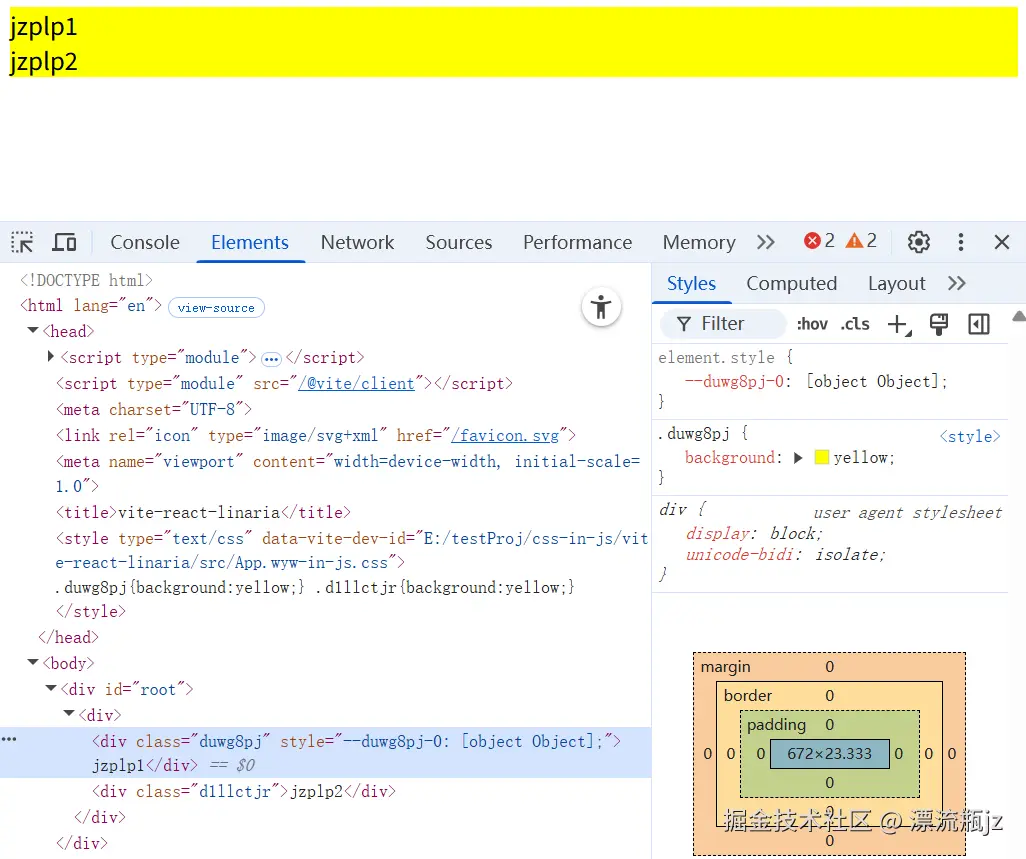This screenshot has height=859, width=1026.
Task: Open DevTools settings gear
Action: click(x=918, y=241)
